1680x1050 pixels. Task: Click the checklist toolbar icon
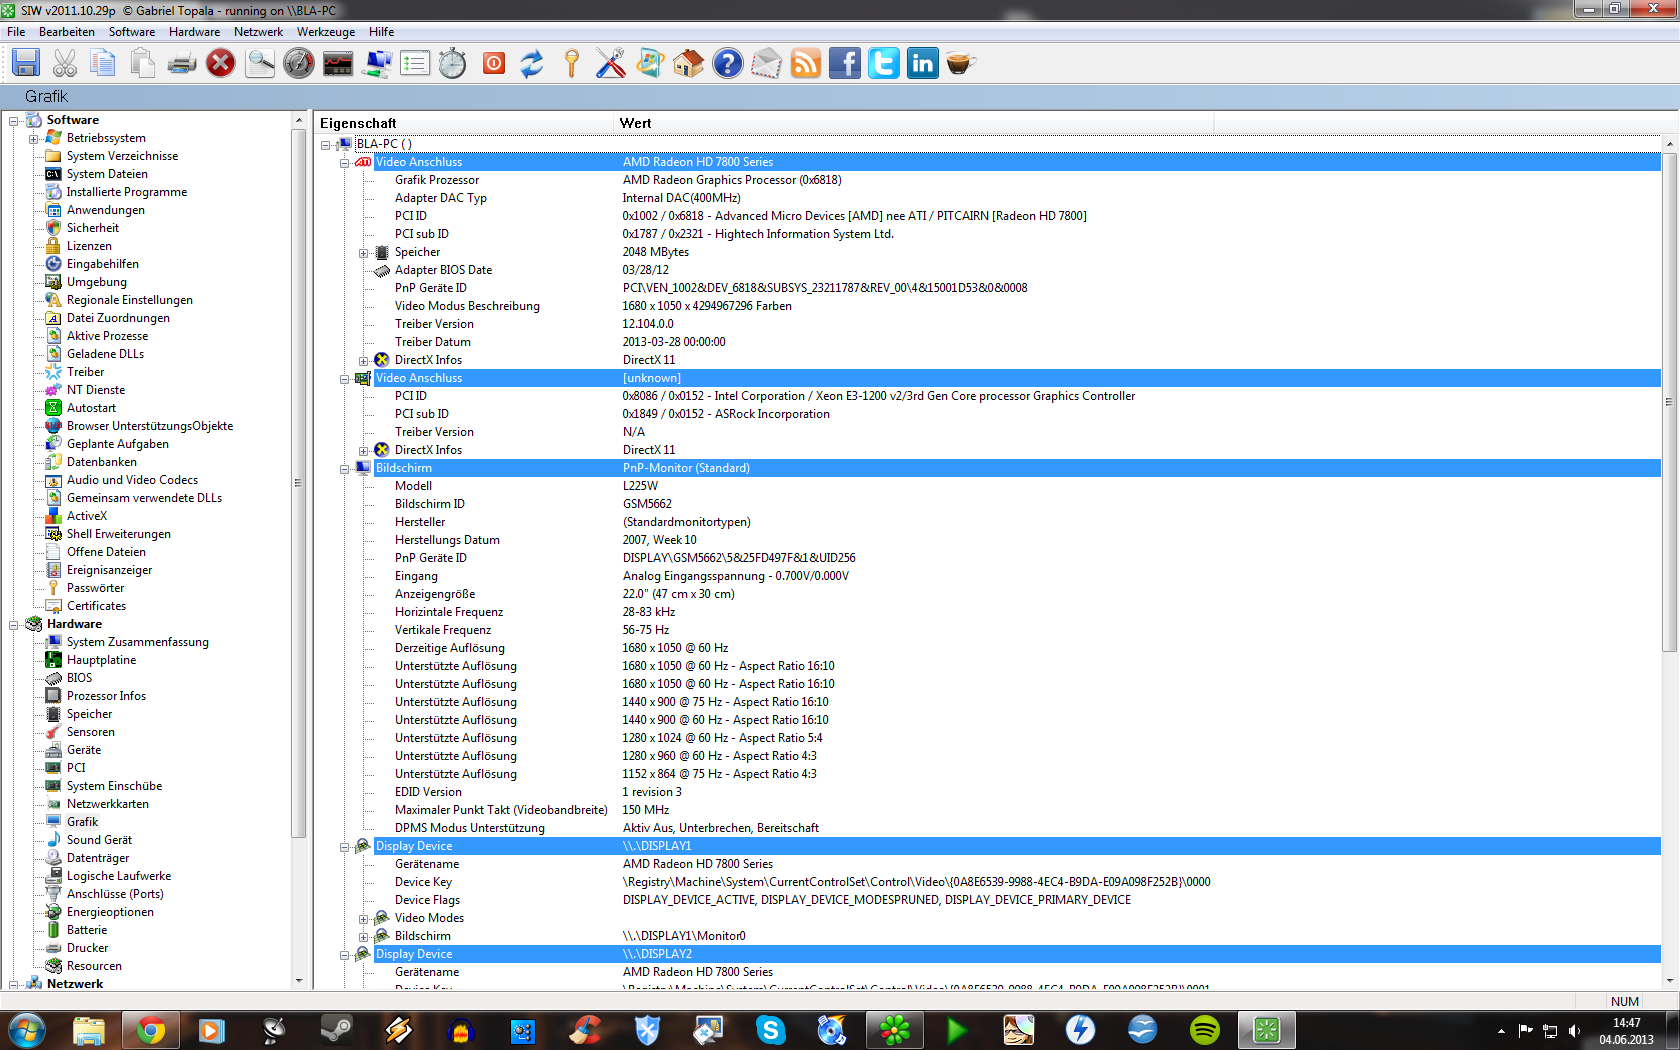(415, 63)
